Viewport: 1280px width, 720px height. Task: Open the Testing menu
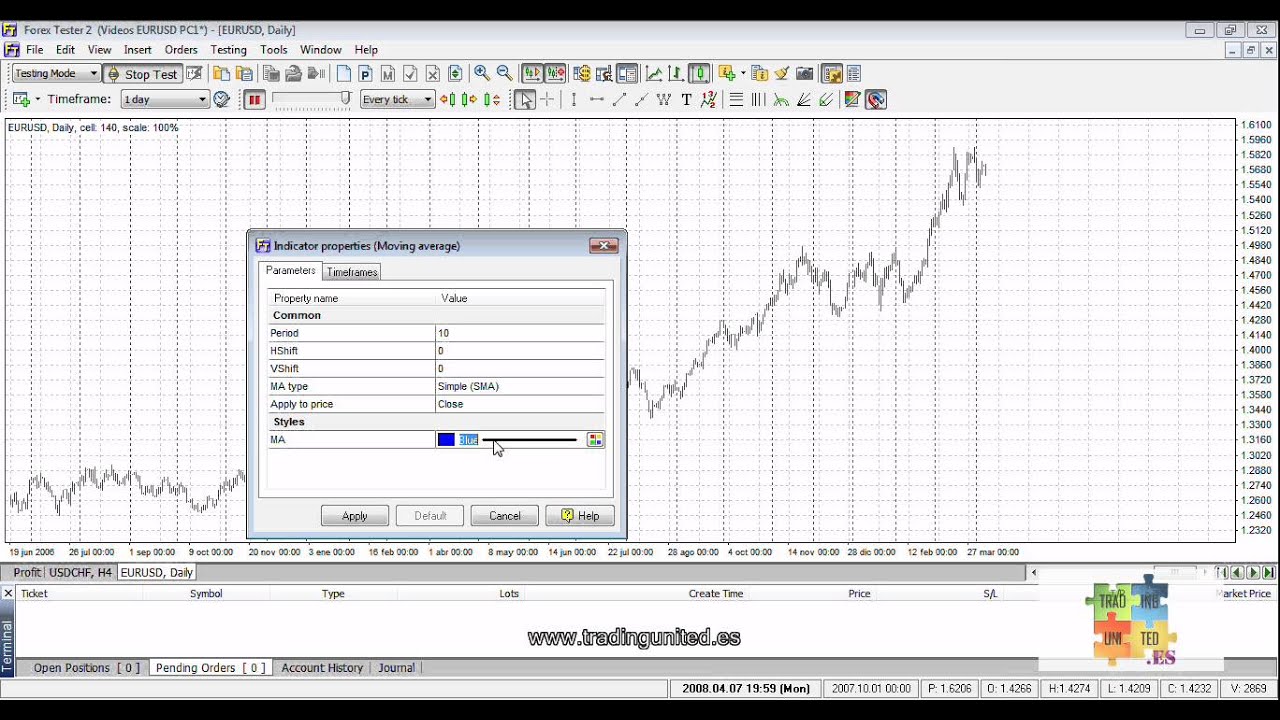(228, 50)
